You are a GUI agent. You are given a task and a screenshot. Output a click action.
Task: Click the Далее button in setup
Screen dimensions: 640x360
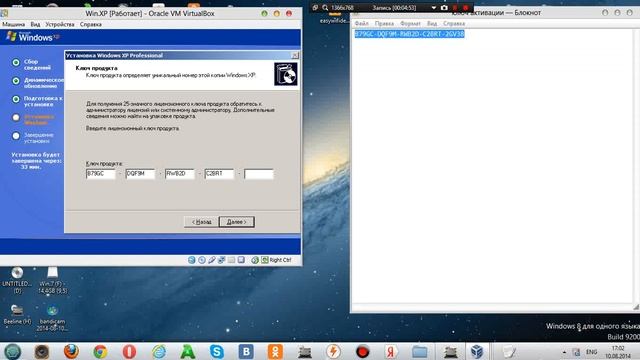click(x=237, y=222)
